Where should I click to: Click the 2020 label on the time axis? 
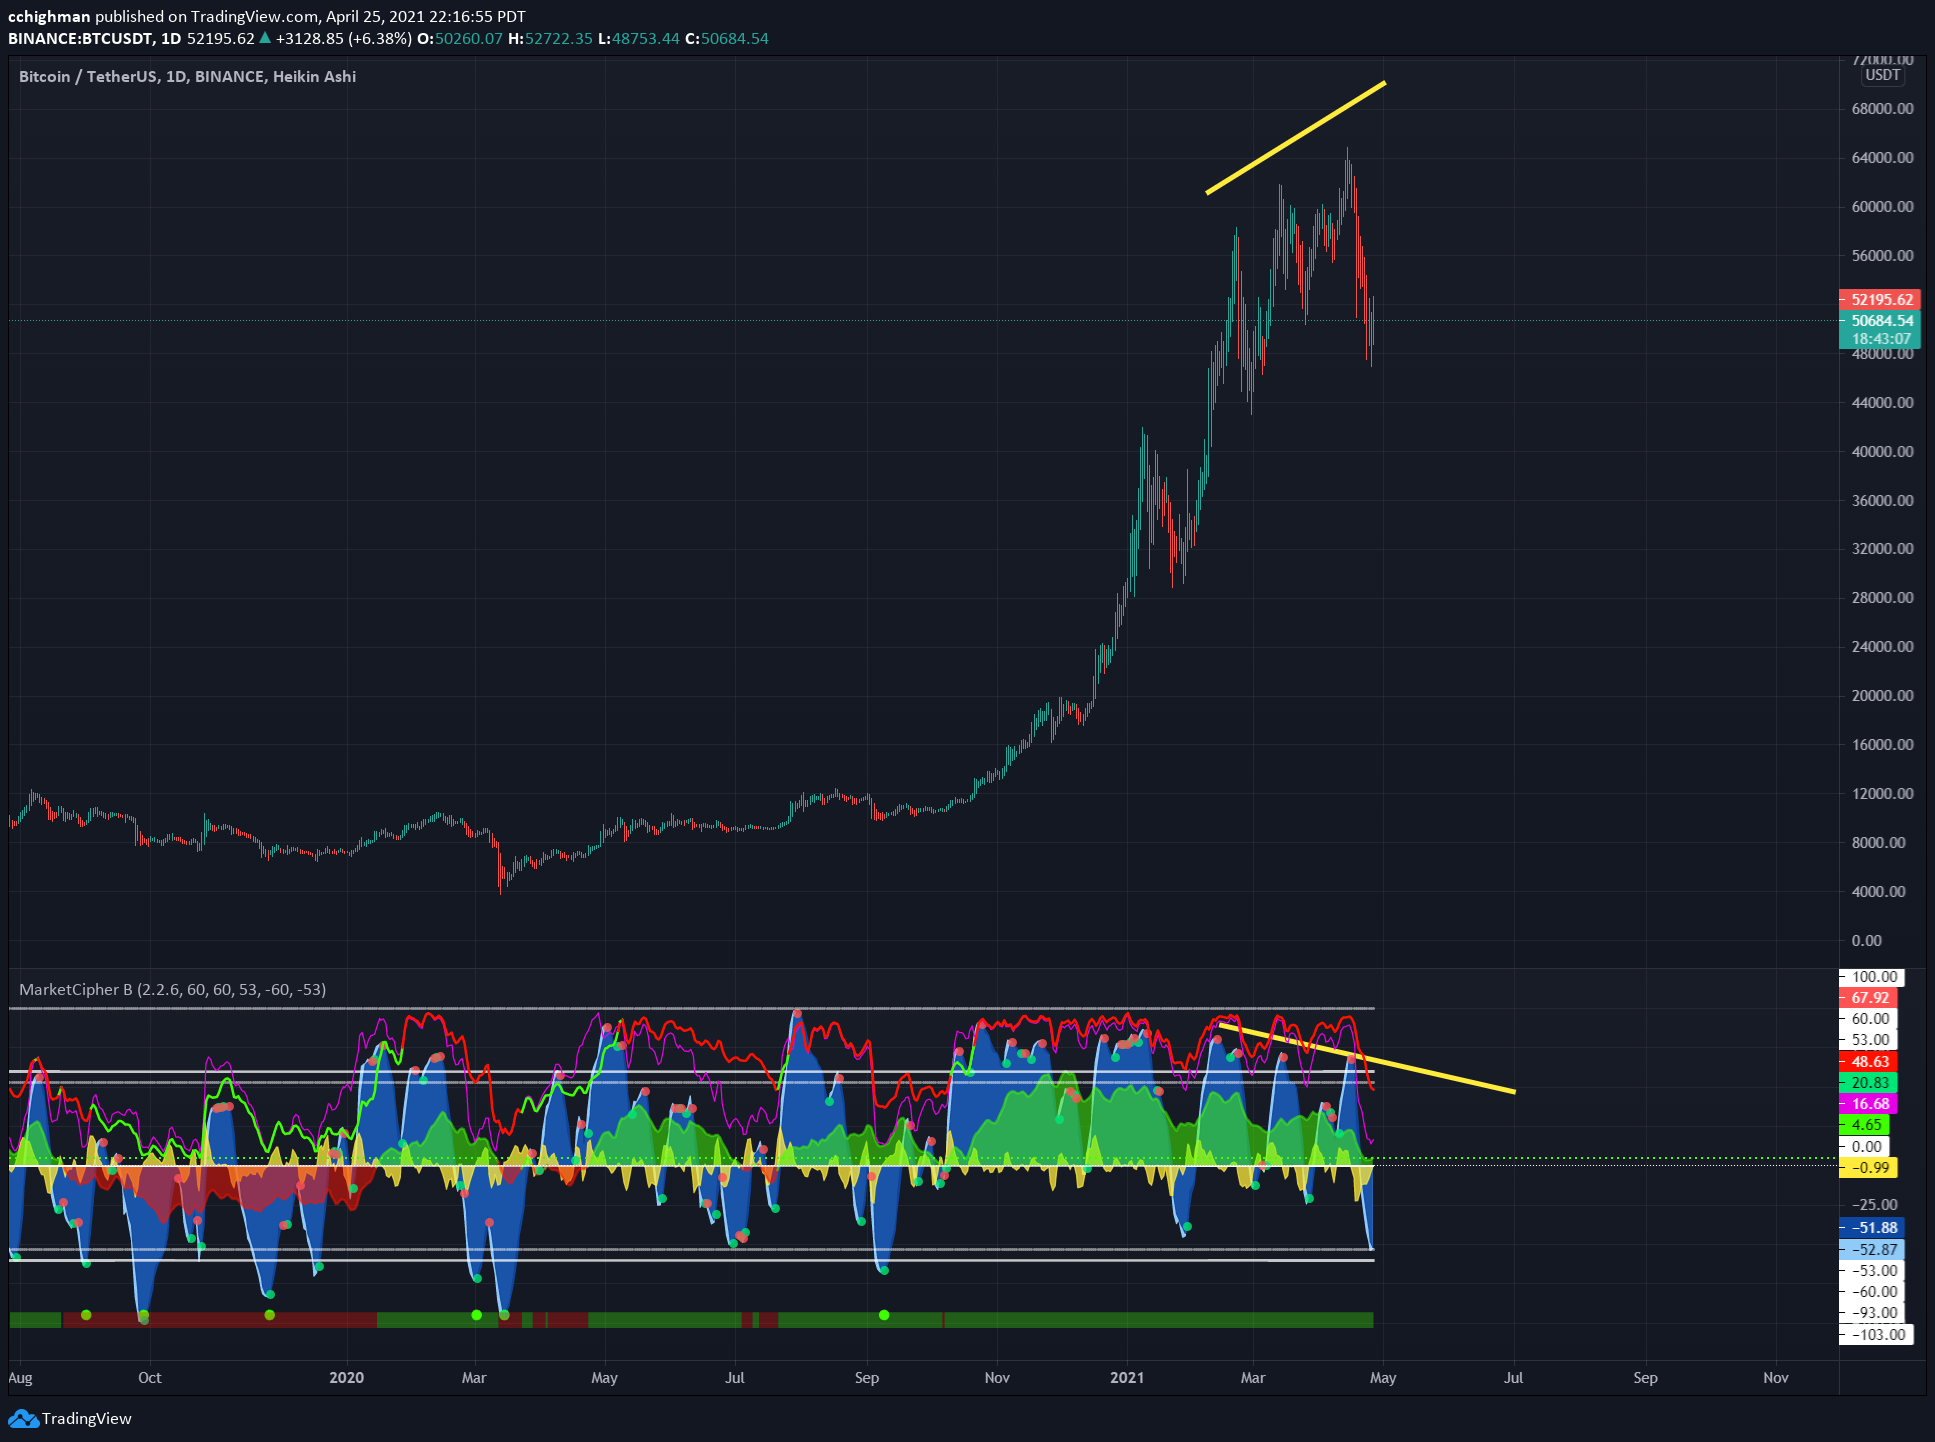pyautogui.click(x=346, y=1377)
